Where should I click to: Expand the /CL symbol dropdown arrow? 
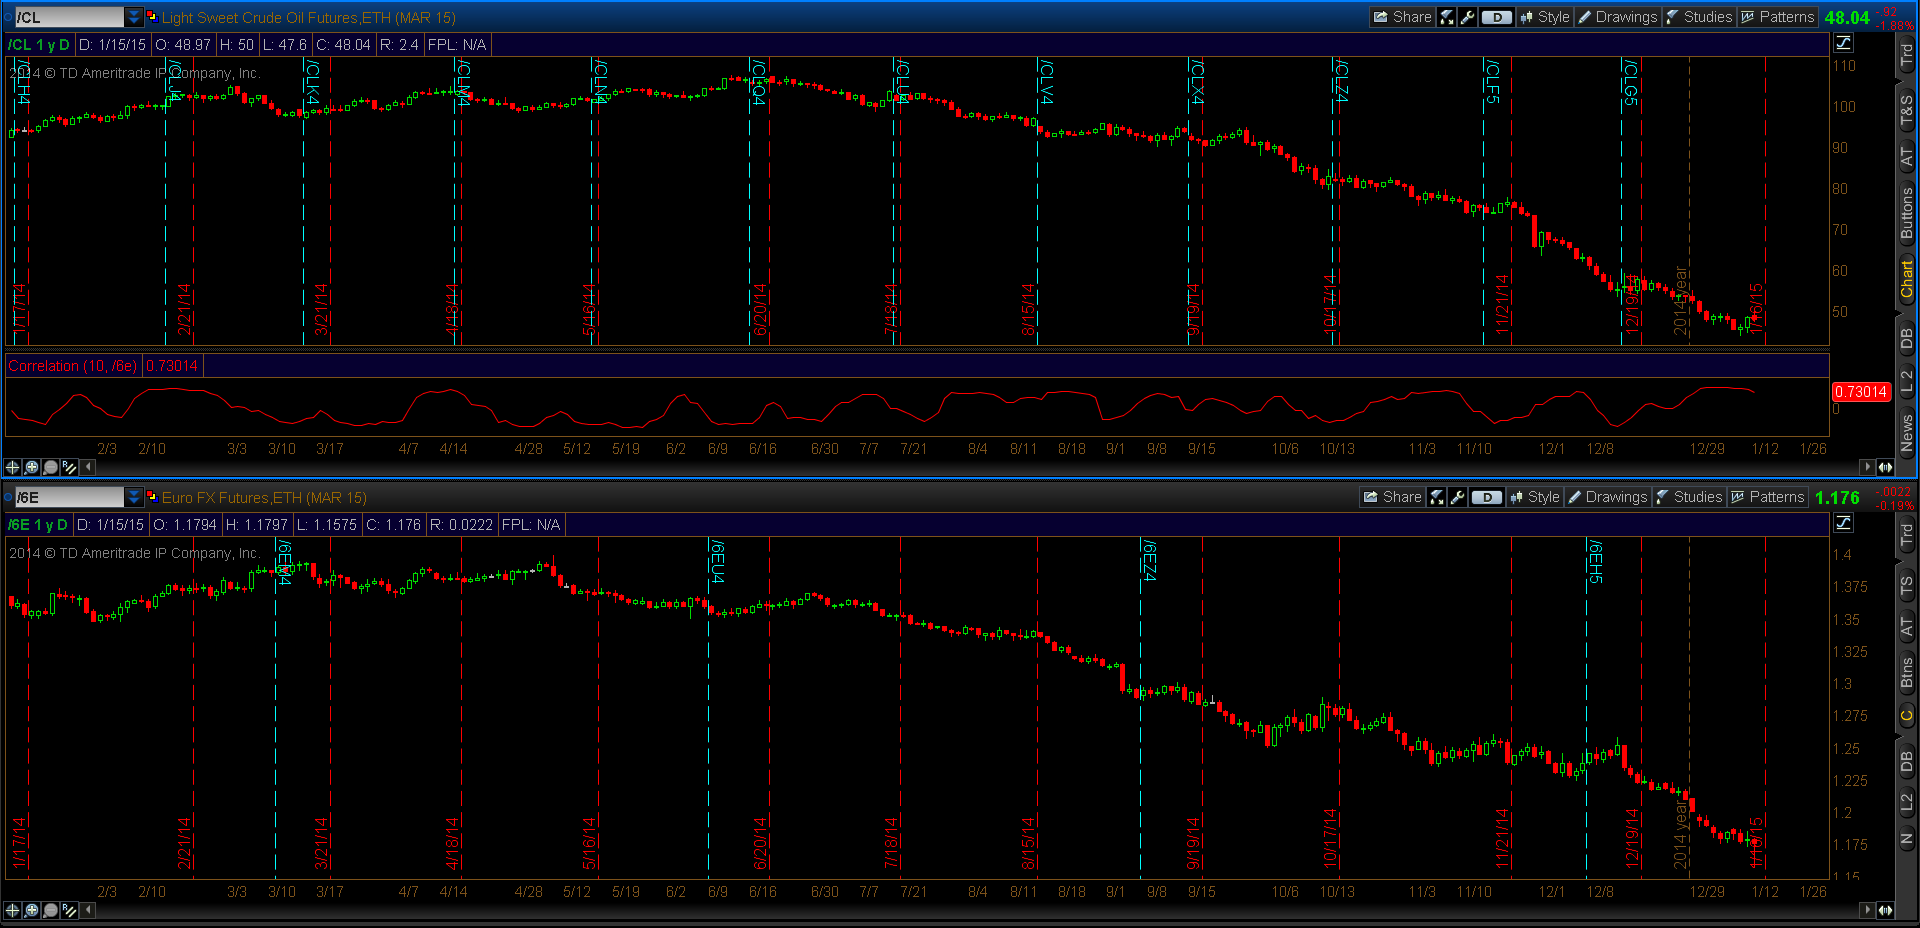tap(134, 17)
